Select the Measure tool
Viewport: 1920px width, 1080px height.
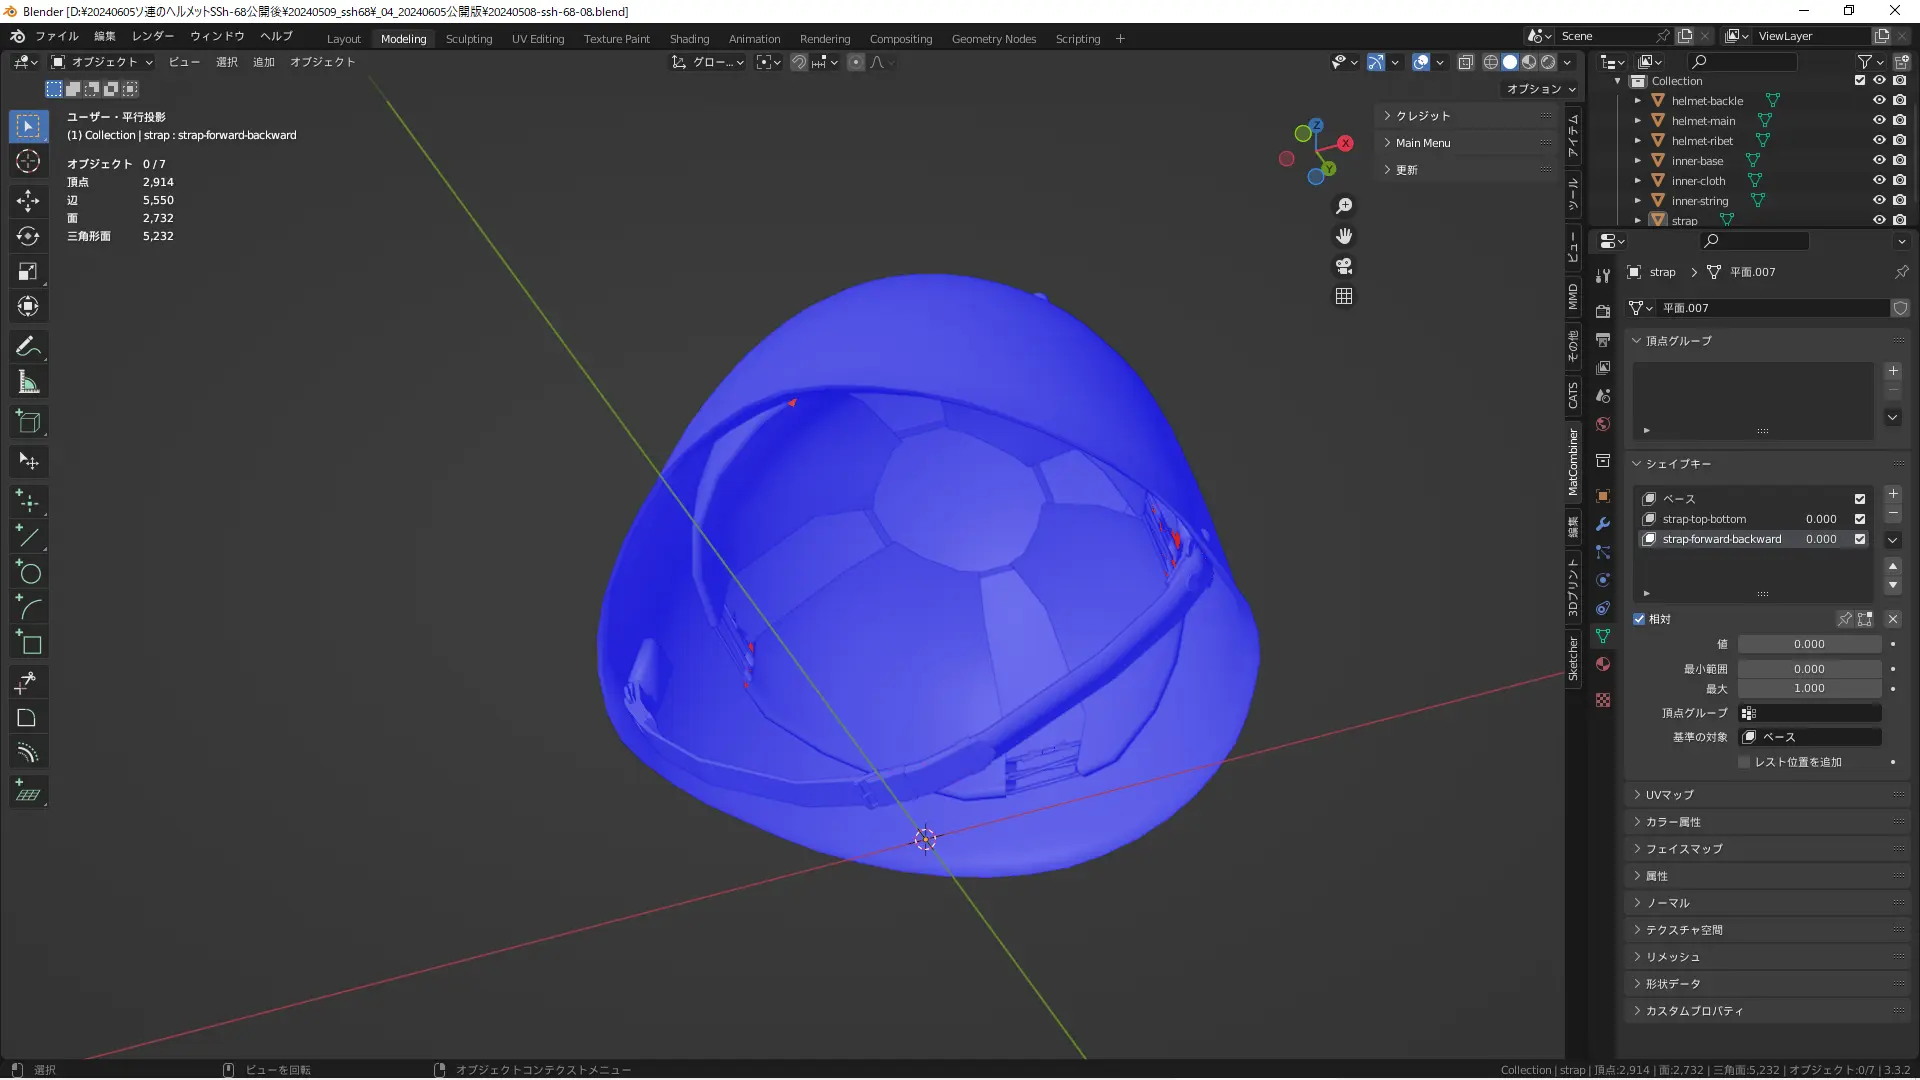tap(28, 382)
